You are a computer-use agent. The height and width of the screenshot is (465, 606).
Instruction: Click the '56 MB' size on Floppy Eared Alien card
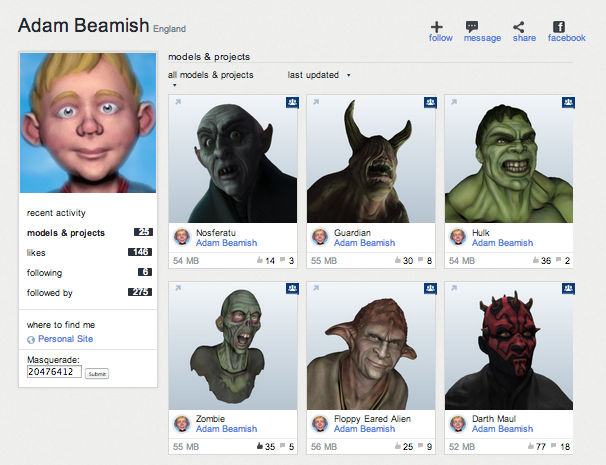point(324,447)
